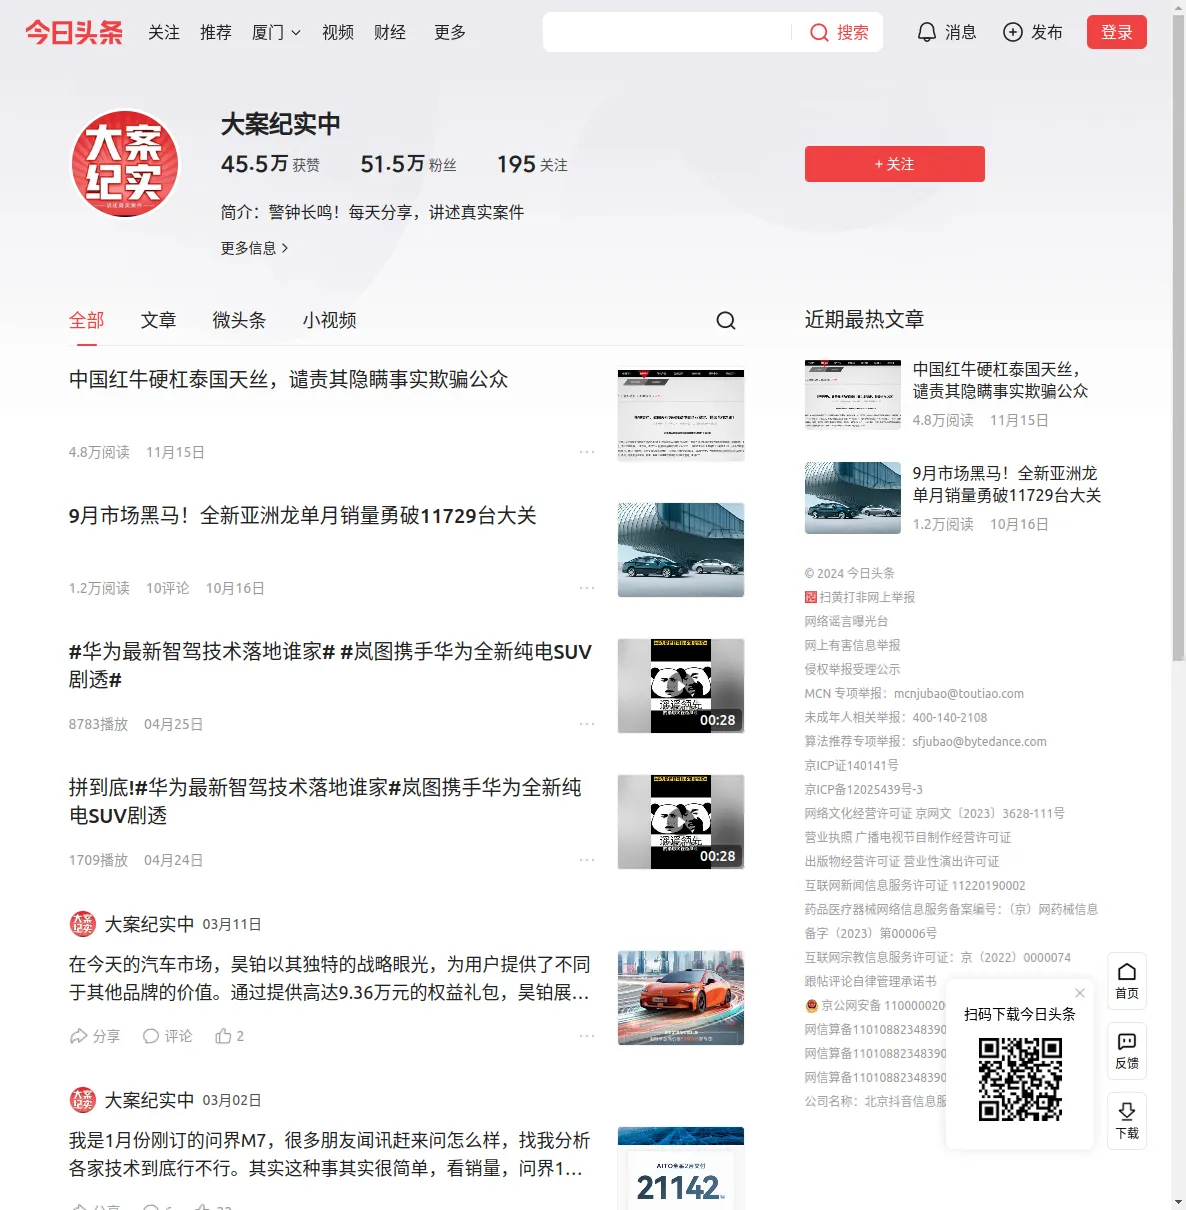Viewport: 1186px width, 1210px height.
Task: Open more options for 中国红牛硬杠泰国天丝 article
Action: [x=587, y=452]
